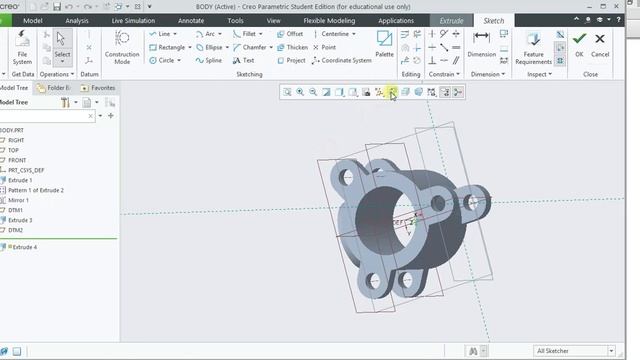
Task: Click Zoom In in graphics toolbar
Action: [x=300, y=92]
